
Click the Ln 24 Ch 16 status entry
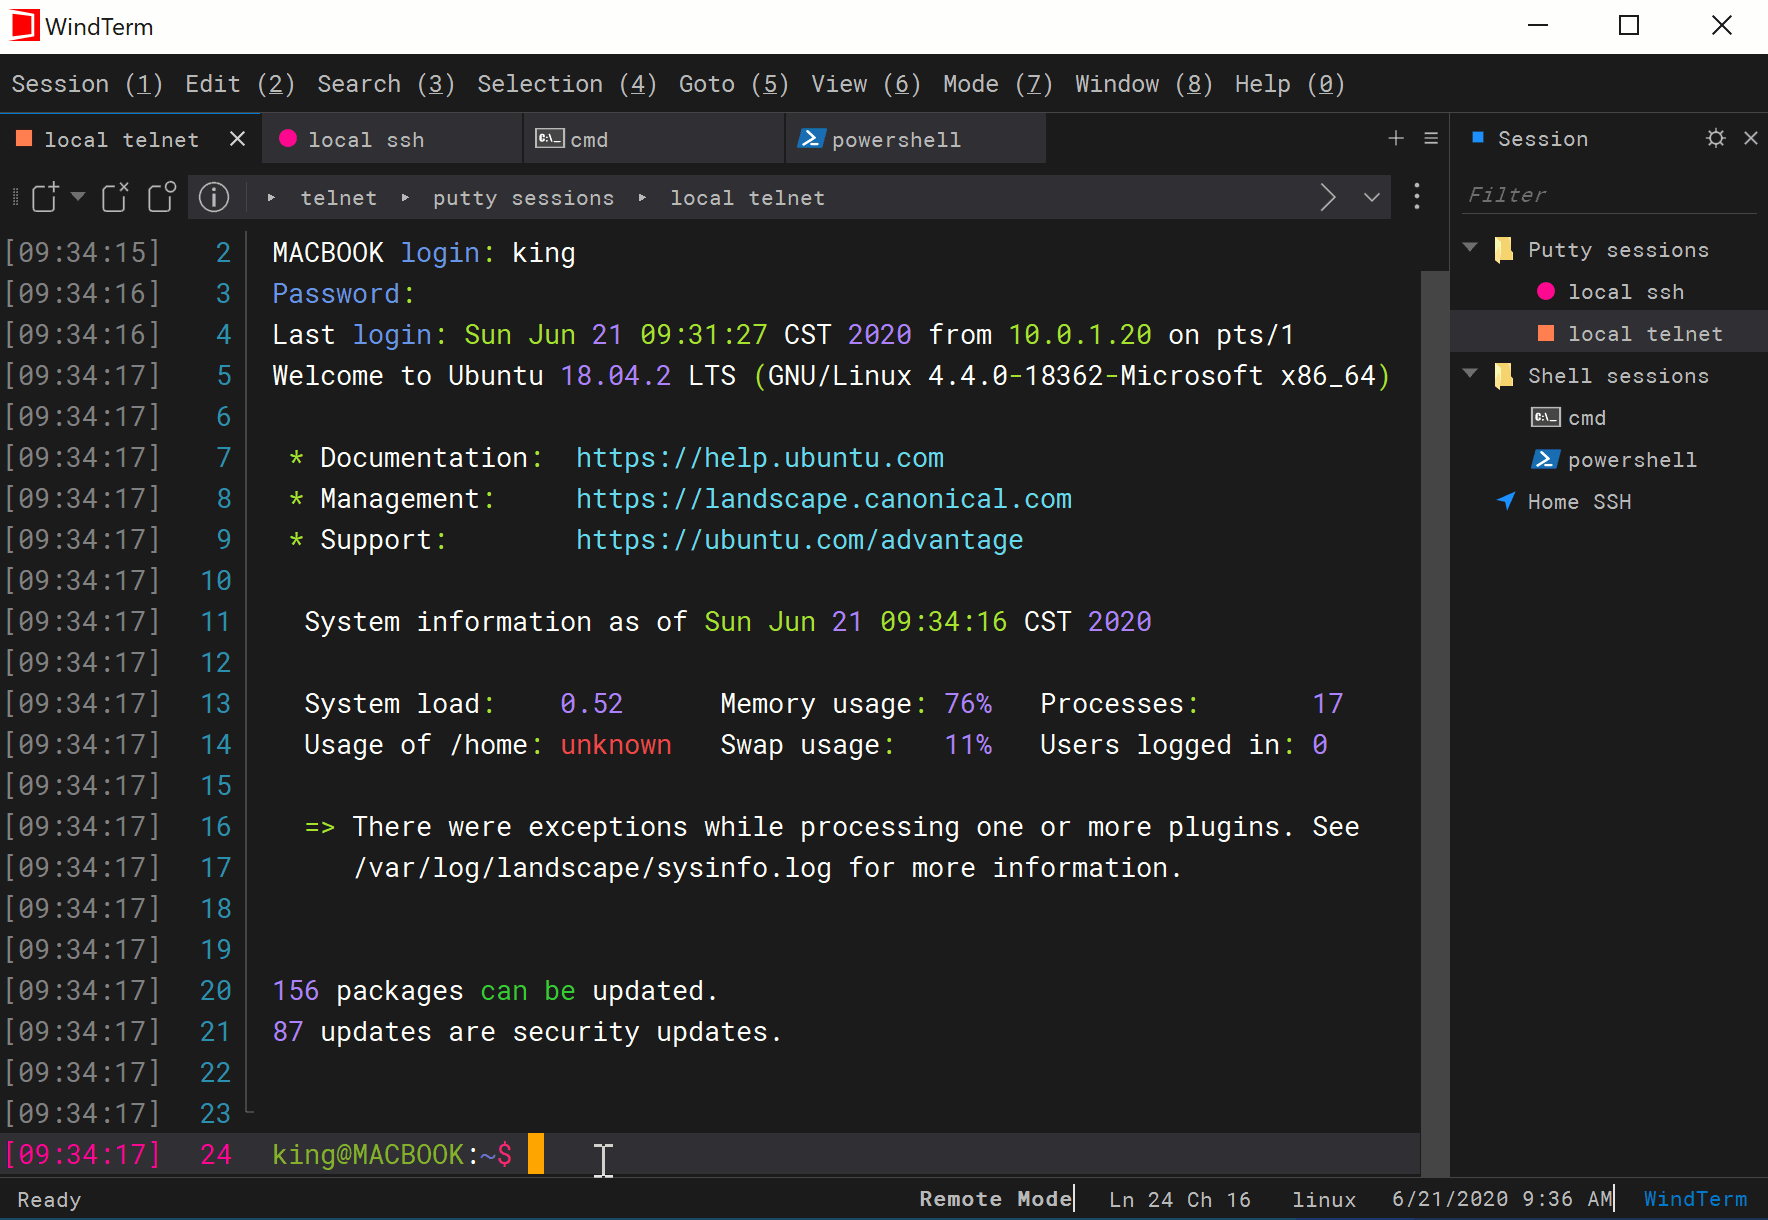click(x=1180, y=1199)
